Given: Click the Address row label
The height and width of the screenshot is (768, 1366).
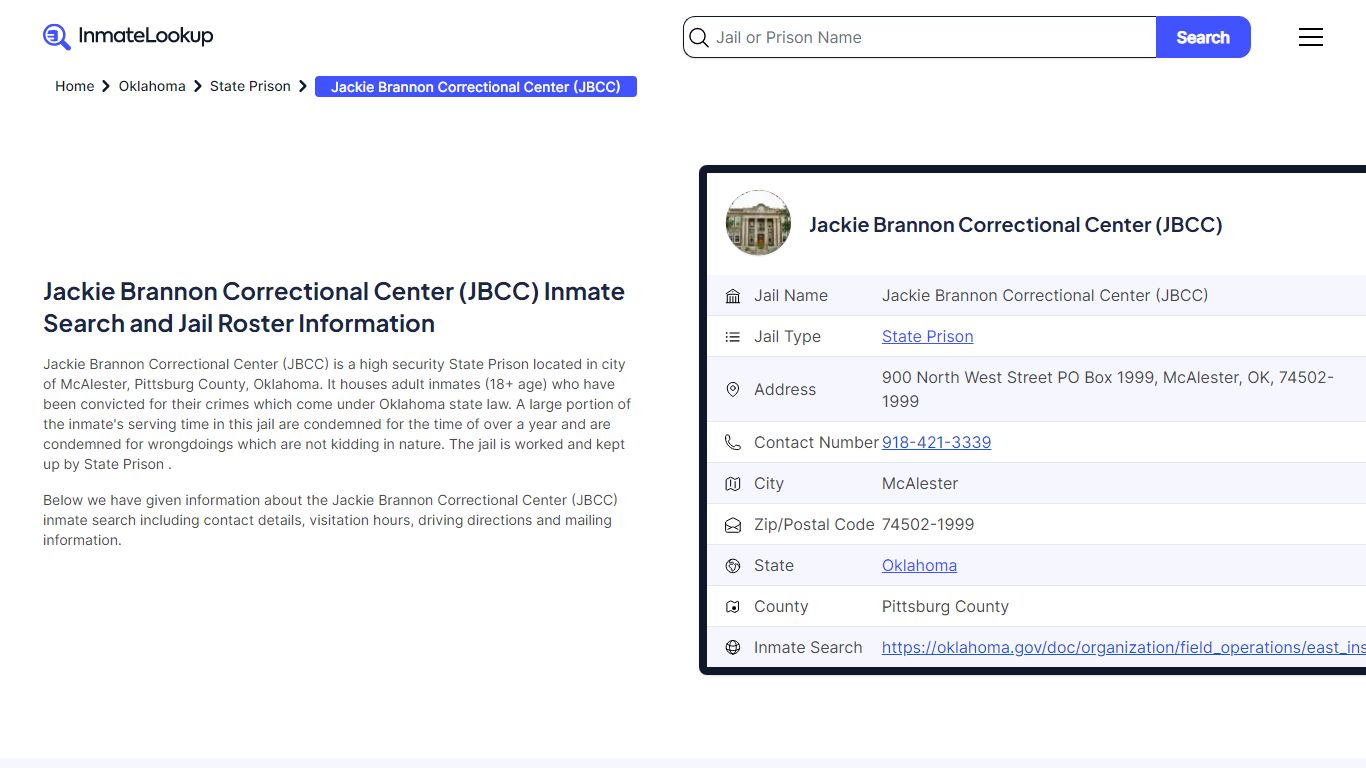Looking at the screenshot, I should coord(785,390).
